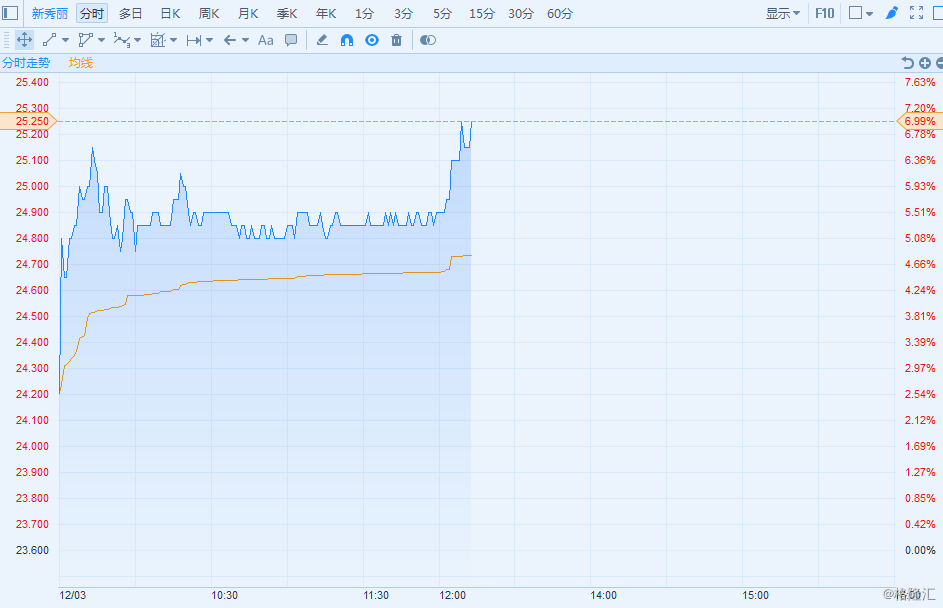
Task: Switch to the 月K monthly candlestick tab
Action: pyautogui.click(x=248, y=13)
